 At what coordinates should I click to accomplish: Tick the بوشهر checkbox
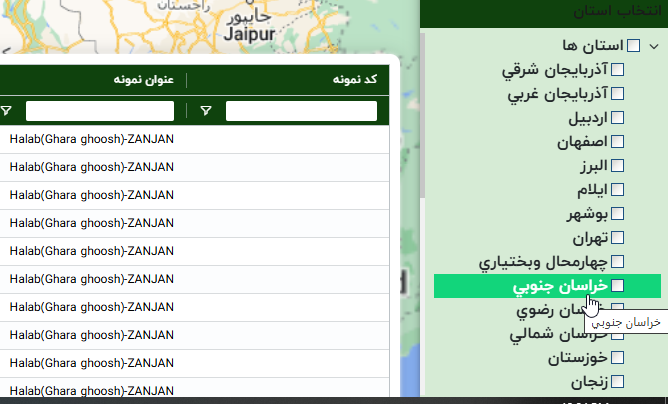tap(617, 214)
